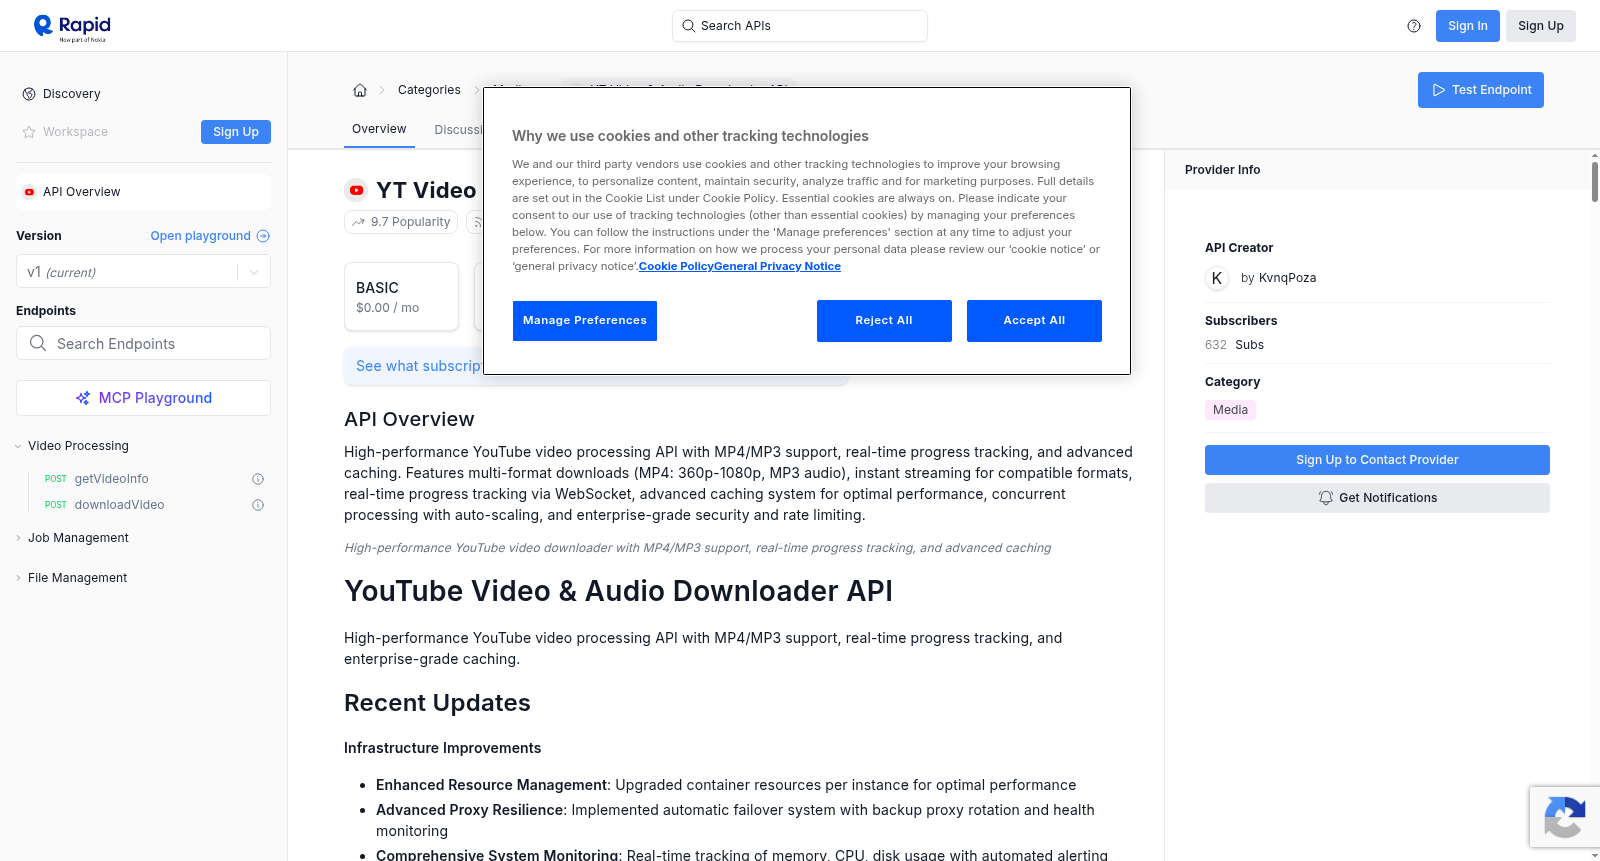
Task: Click Sign In in the header
Action: (1468, 26)
